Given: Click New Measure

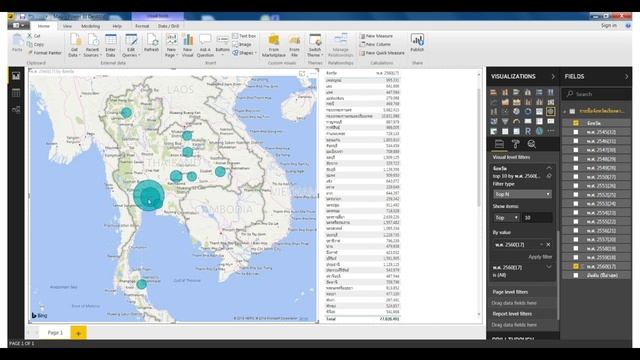Looking at the screenshot, I should (376, 36).
